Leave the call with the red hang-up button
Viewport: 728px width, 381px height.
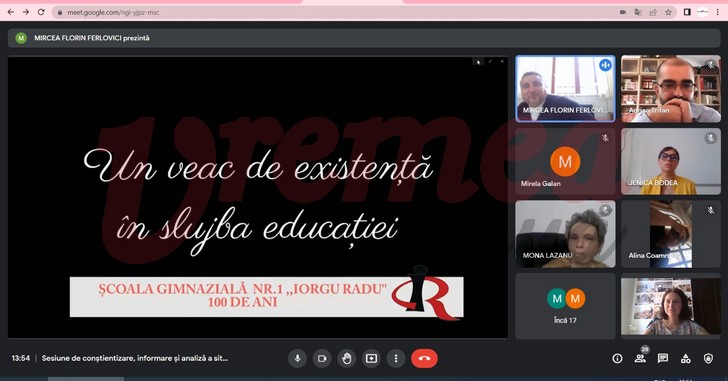[x=424, y=358]
